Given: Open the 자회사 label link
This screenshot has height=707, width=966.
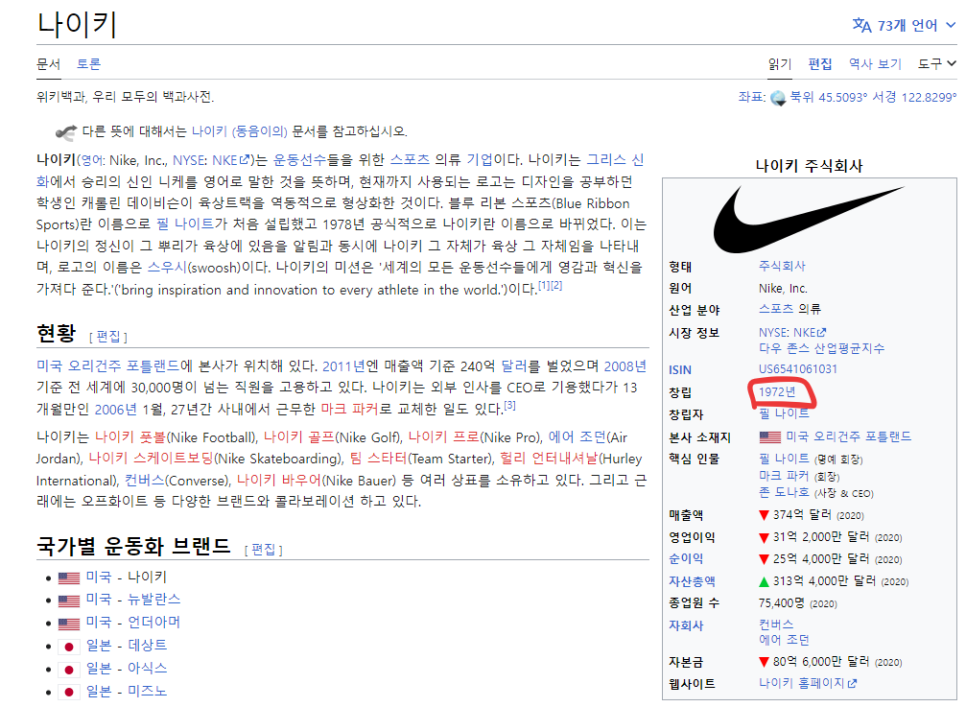Looking at the screenshot, I should [686, 626].
